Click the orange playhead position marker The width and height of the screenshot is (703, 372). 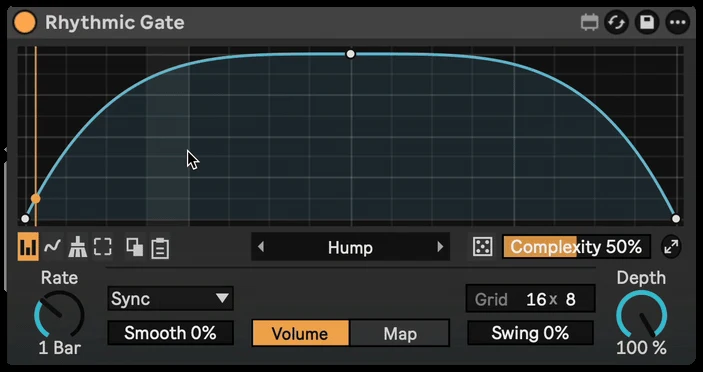tap(35, 199)
